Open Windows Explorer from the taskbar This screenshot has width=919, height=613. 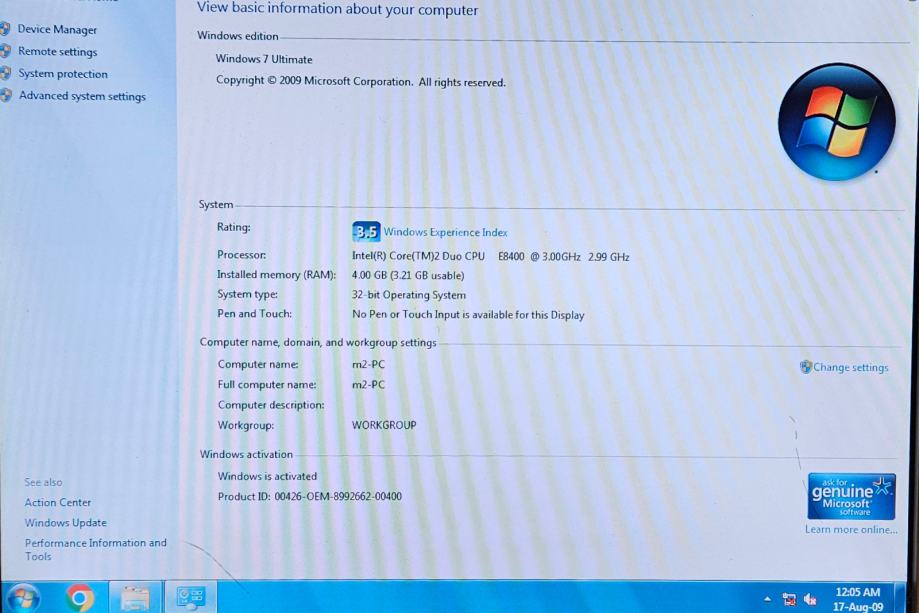tap(135, 598)
